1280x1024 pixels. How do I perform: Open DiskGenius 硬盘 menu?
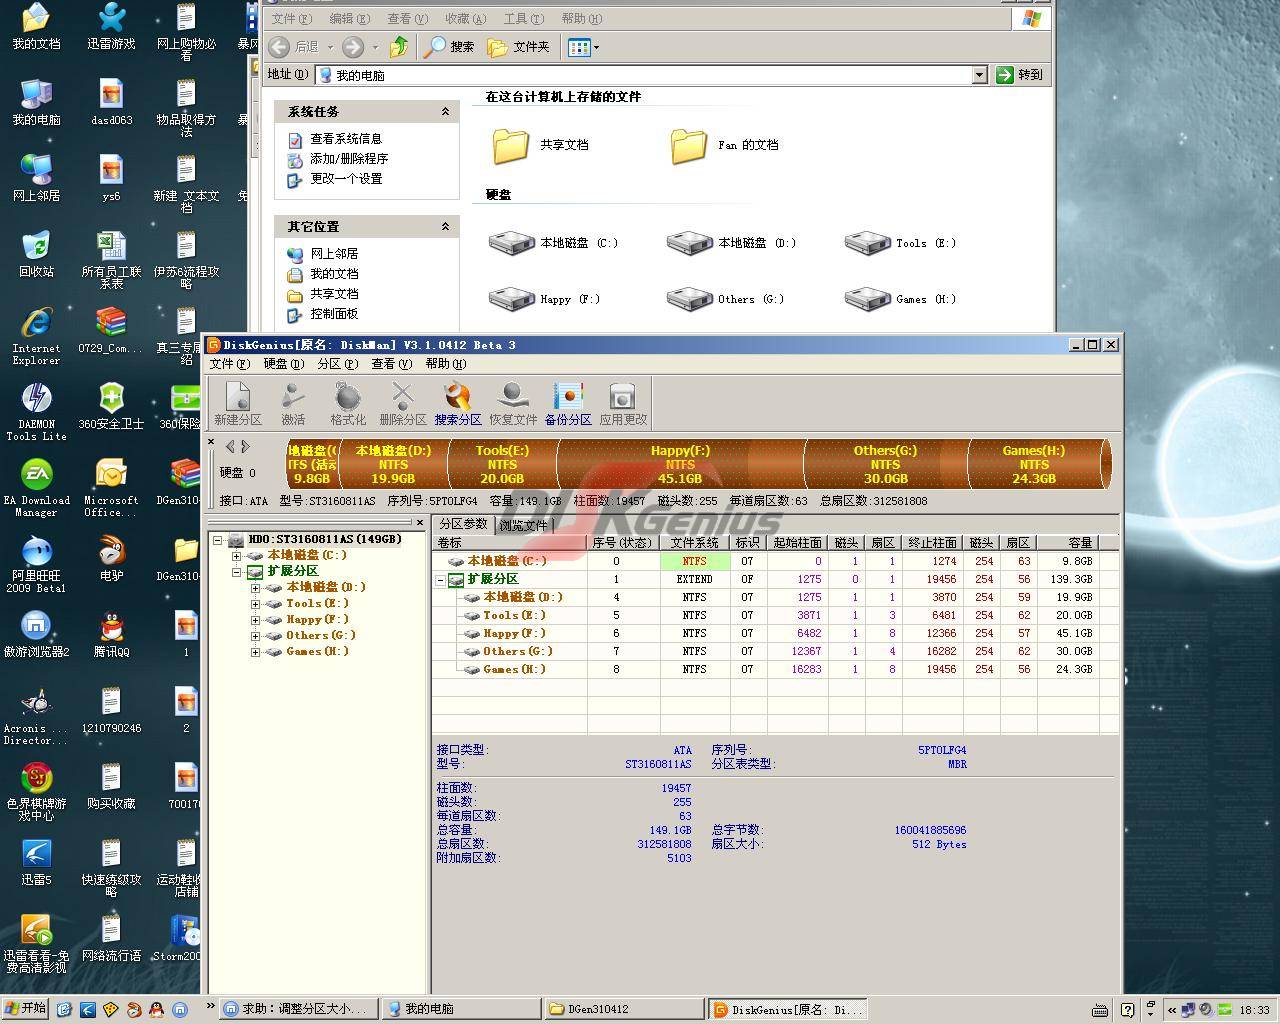(x=283, y=364)
